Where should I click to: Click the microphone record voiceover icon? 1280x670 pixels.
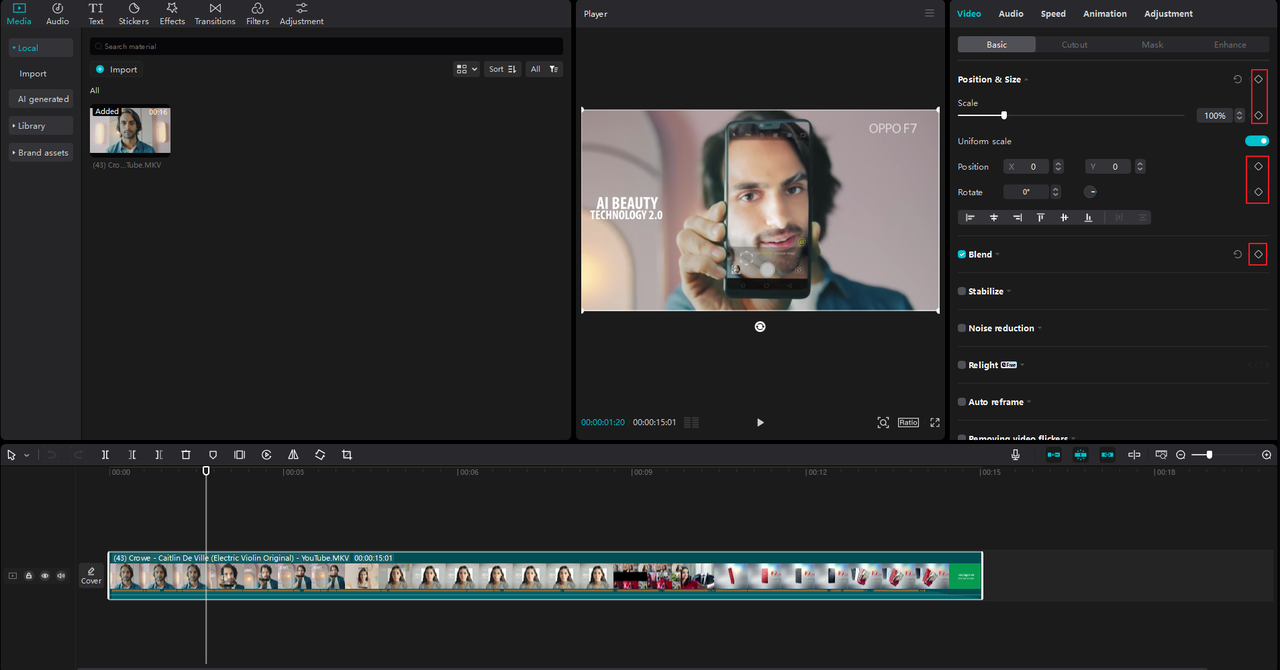[1015, 455]
